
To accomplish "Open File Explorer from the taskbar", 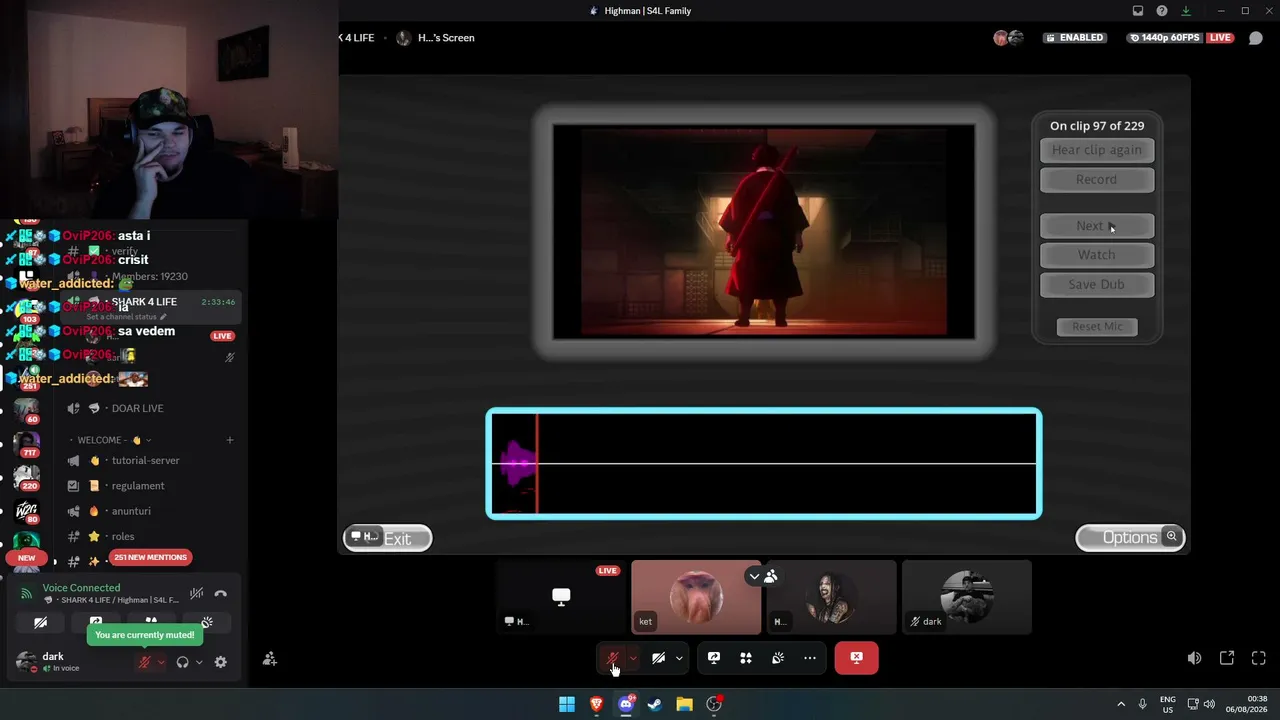I will tap(685, 704).
